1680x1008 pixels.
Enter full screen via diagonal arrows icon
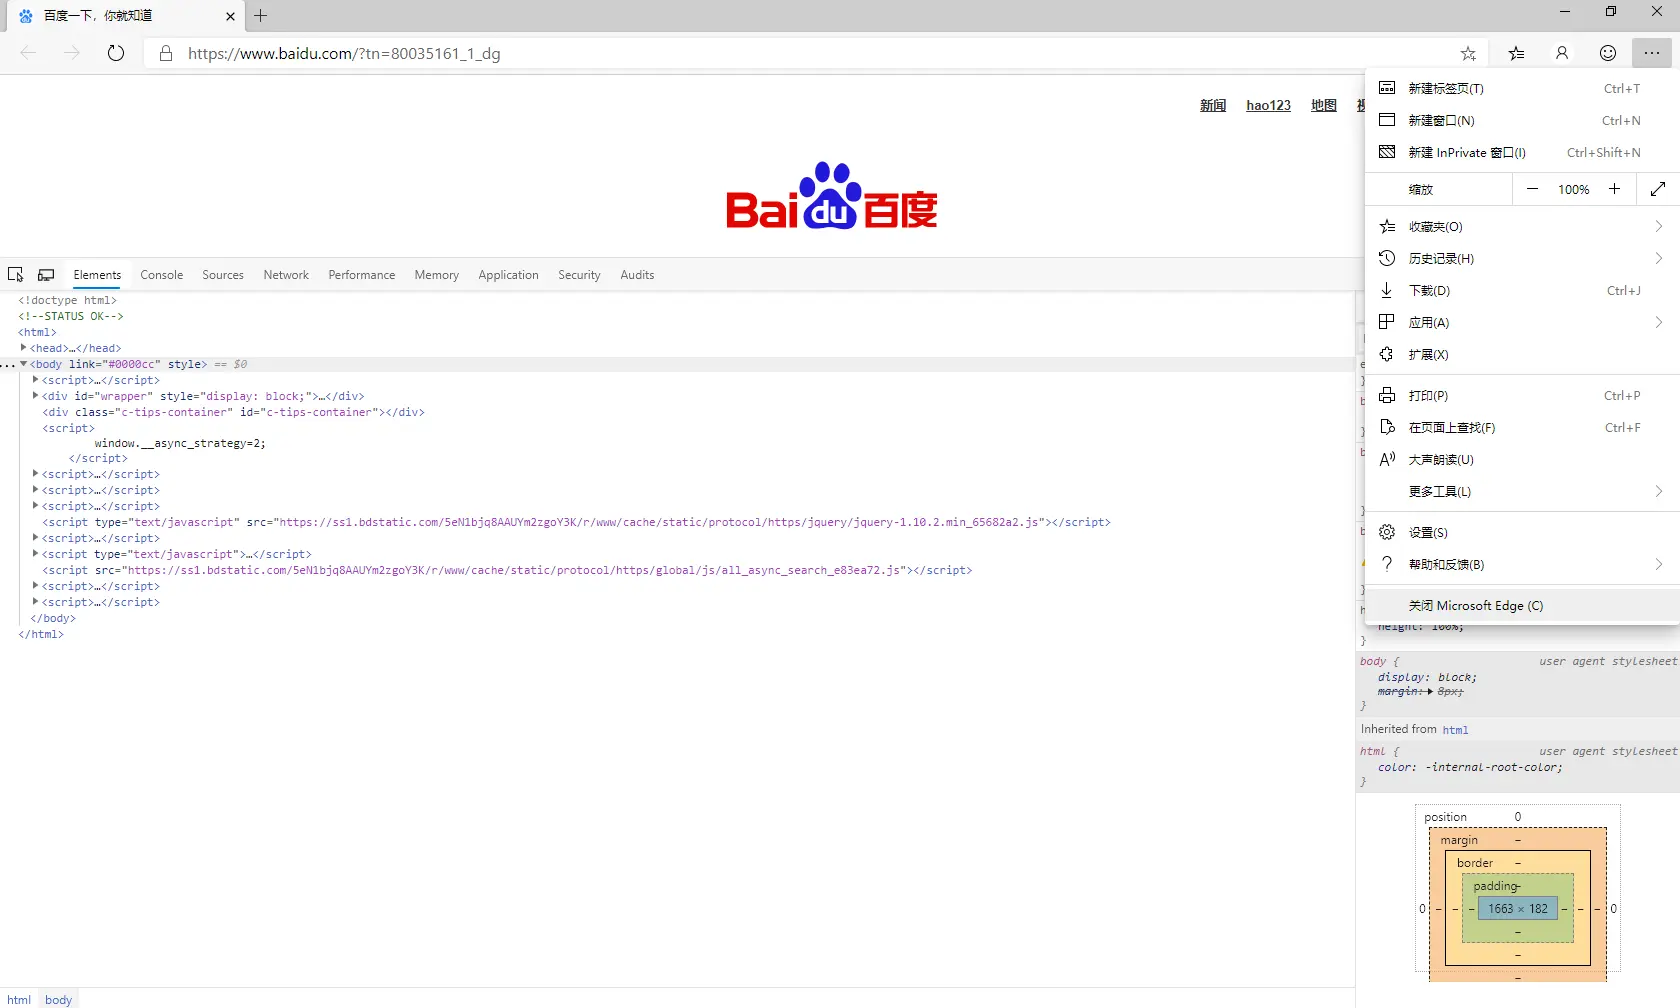[1658, 189]
